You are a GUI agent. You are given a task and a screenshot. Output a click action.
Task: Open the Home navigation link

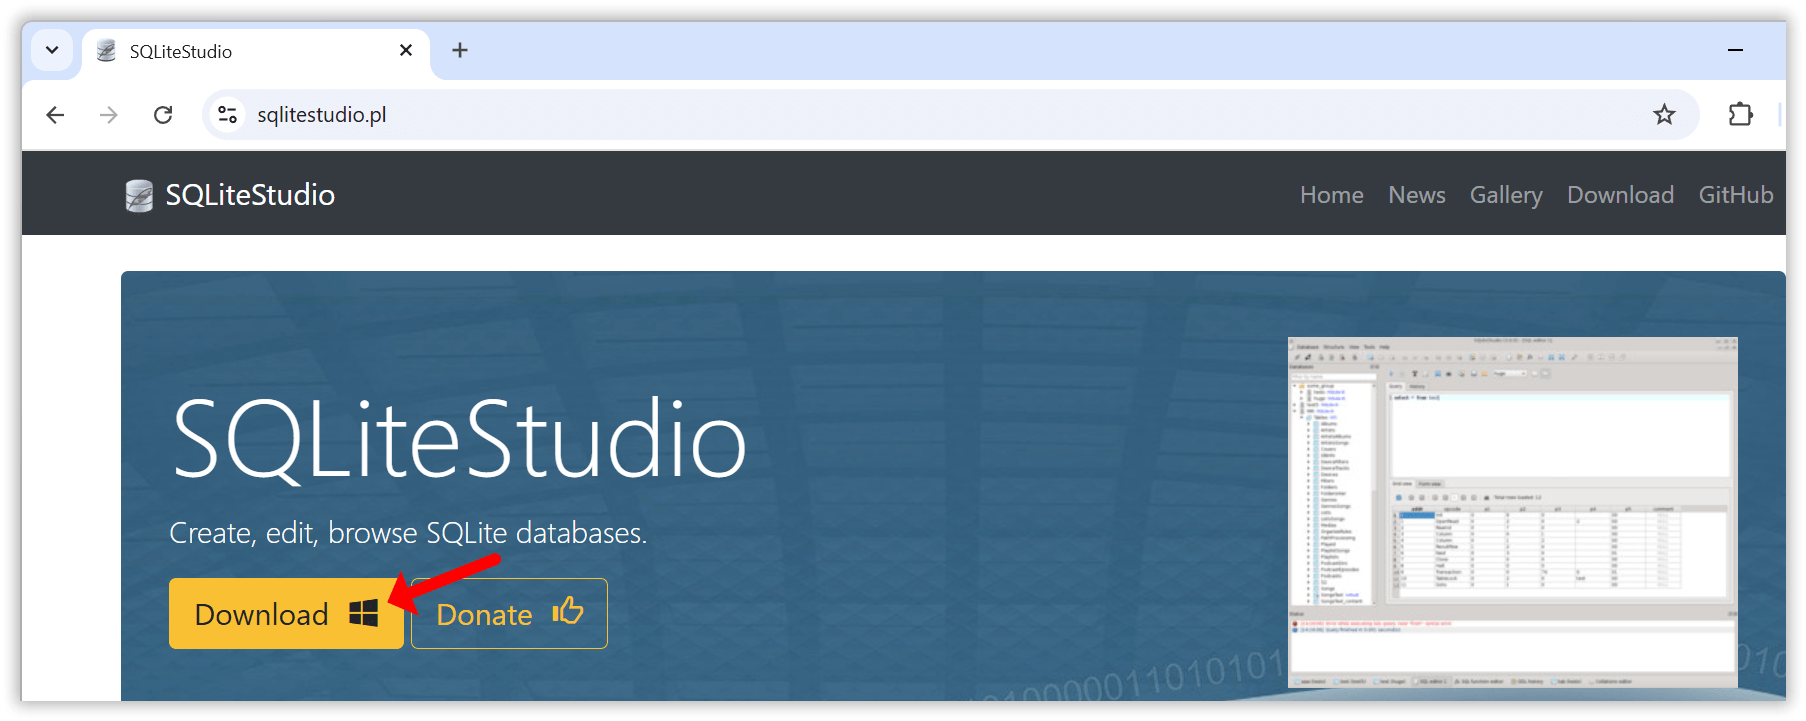pyautogui.click(x=1331, y=195)
